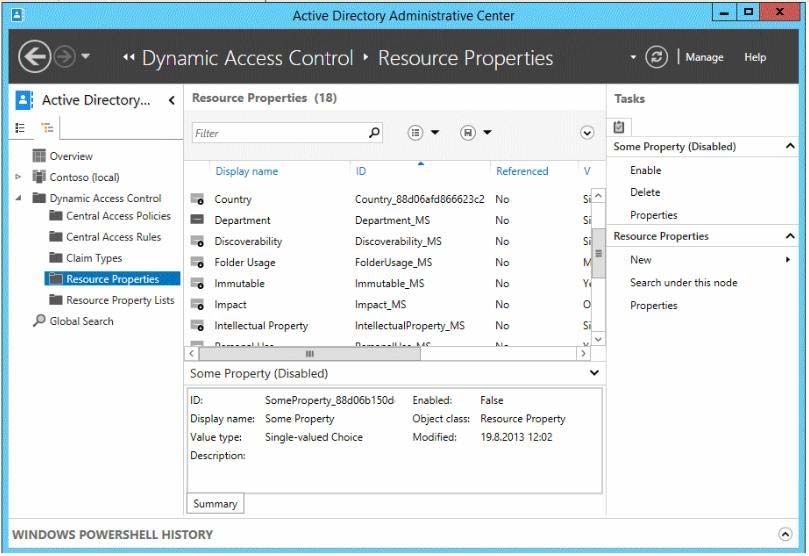Open the Help menu
The width and height of the screenshot is (809, 556).
[x=755, y=57]
